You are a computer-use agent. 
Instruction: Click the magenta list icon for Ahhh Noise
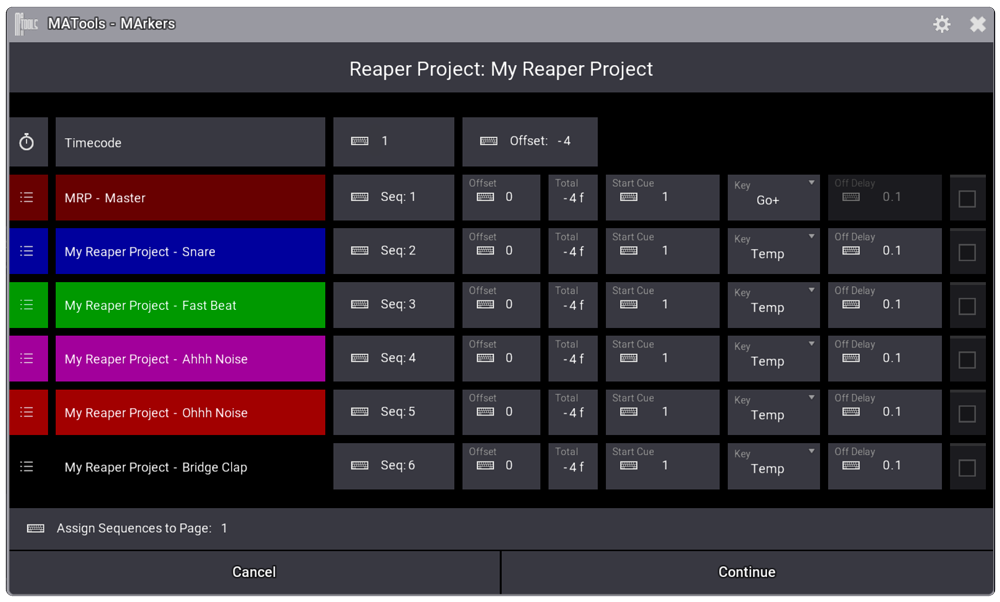click(26, 358)
